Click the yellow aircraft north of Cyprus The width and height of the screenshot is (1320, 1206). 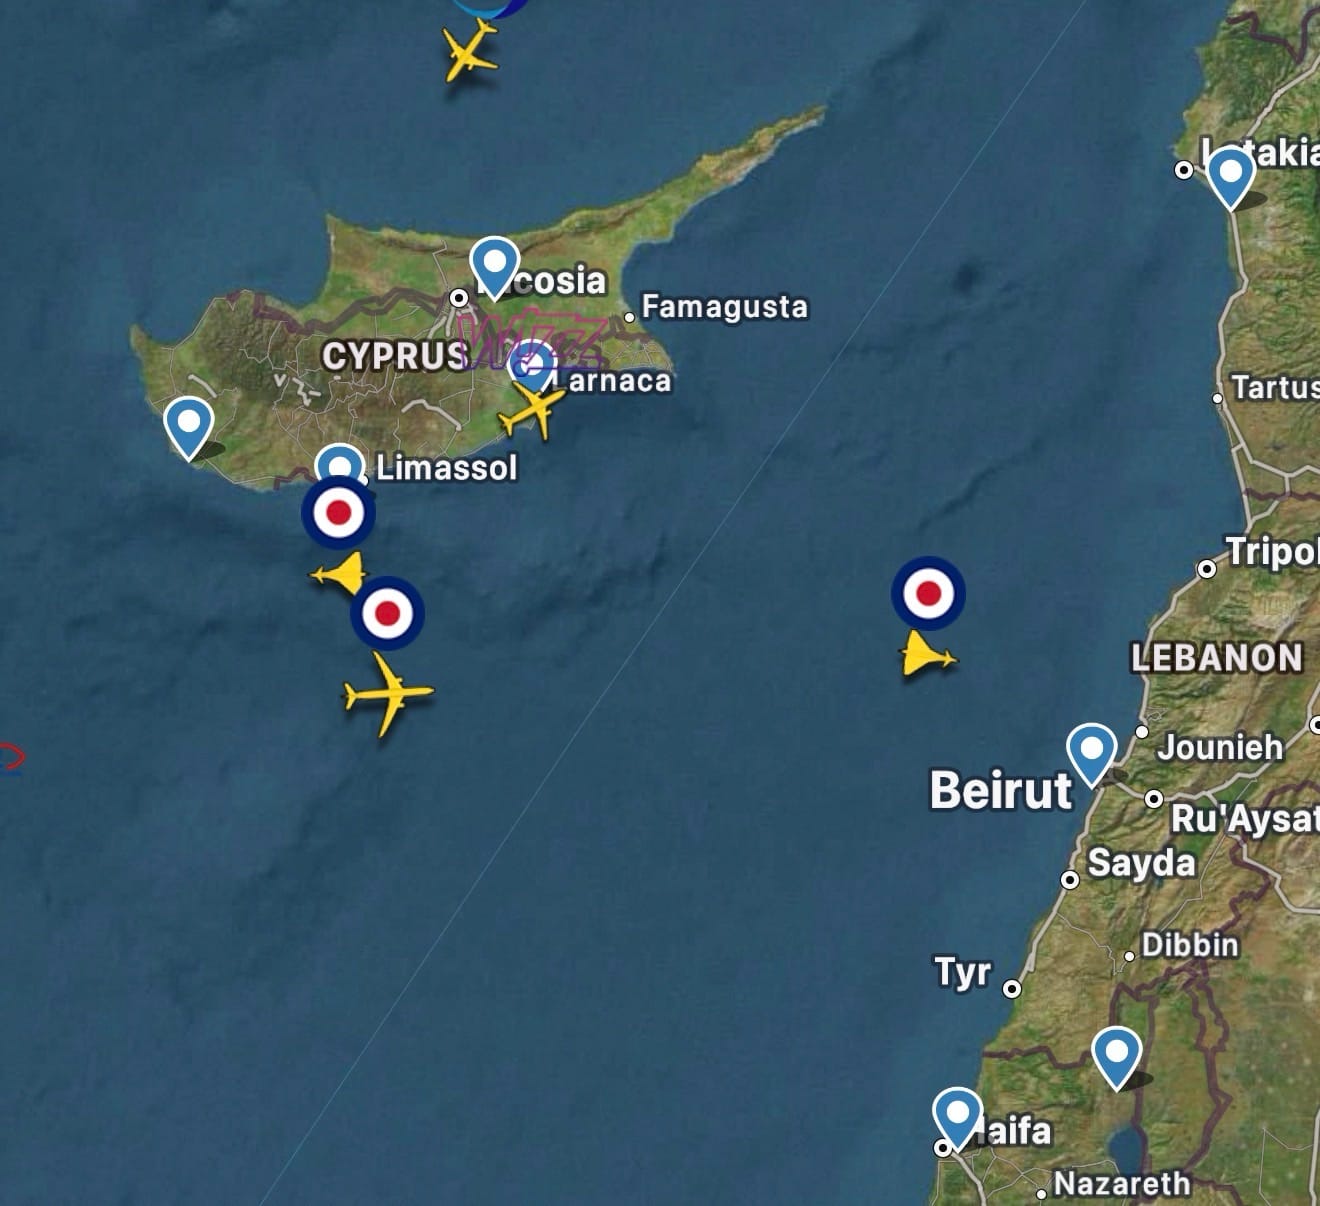(469, 51)
